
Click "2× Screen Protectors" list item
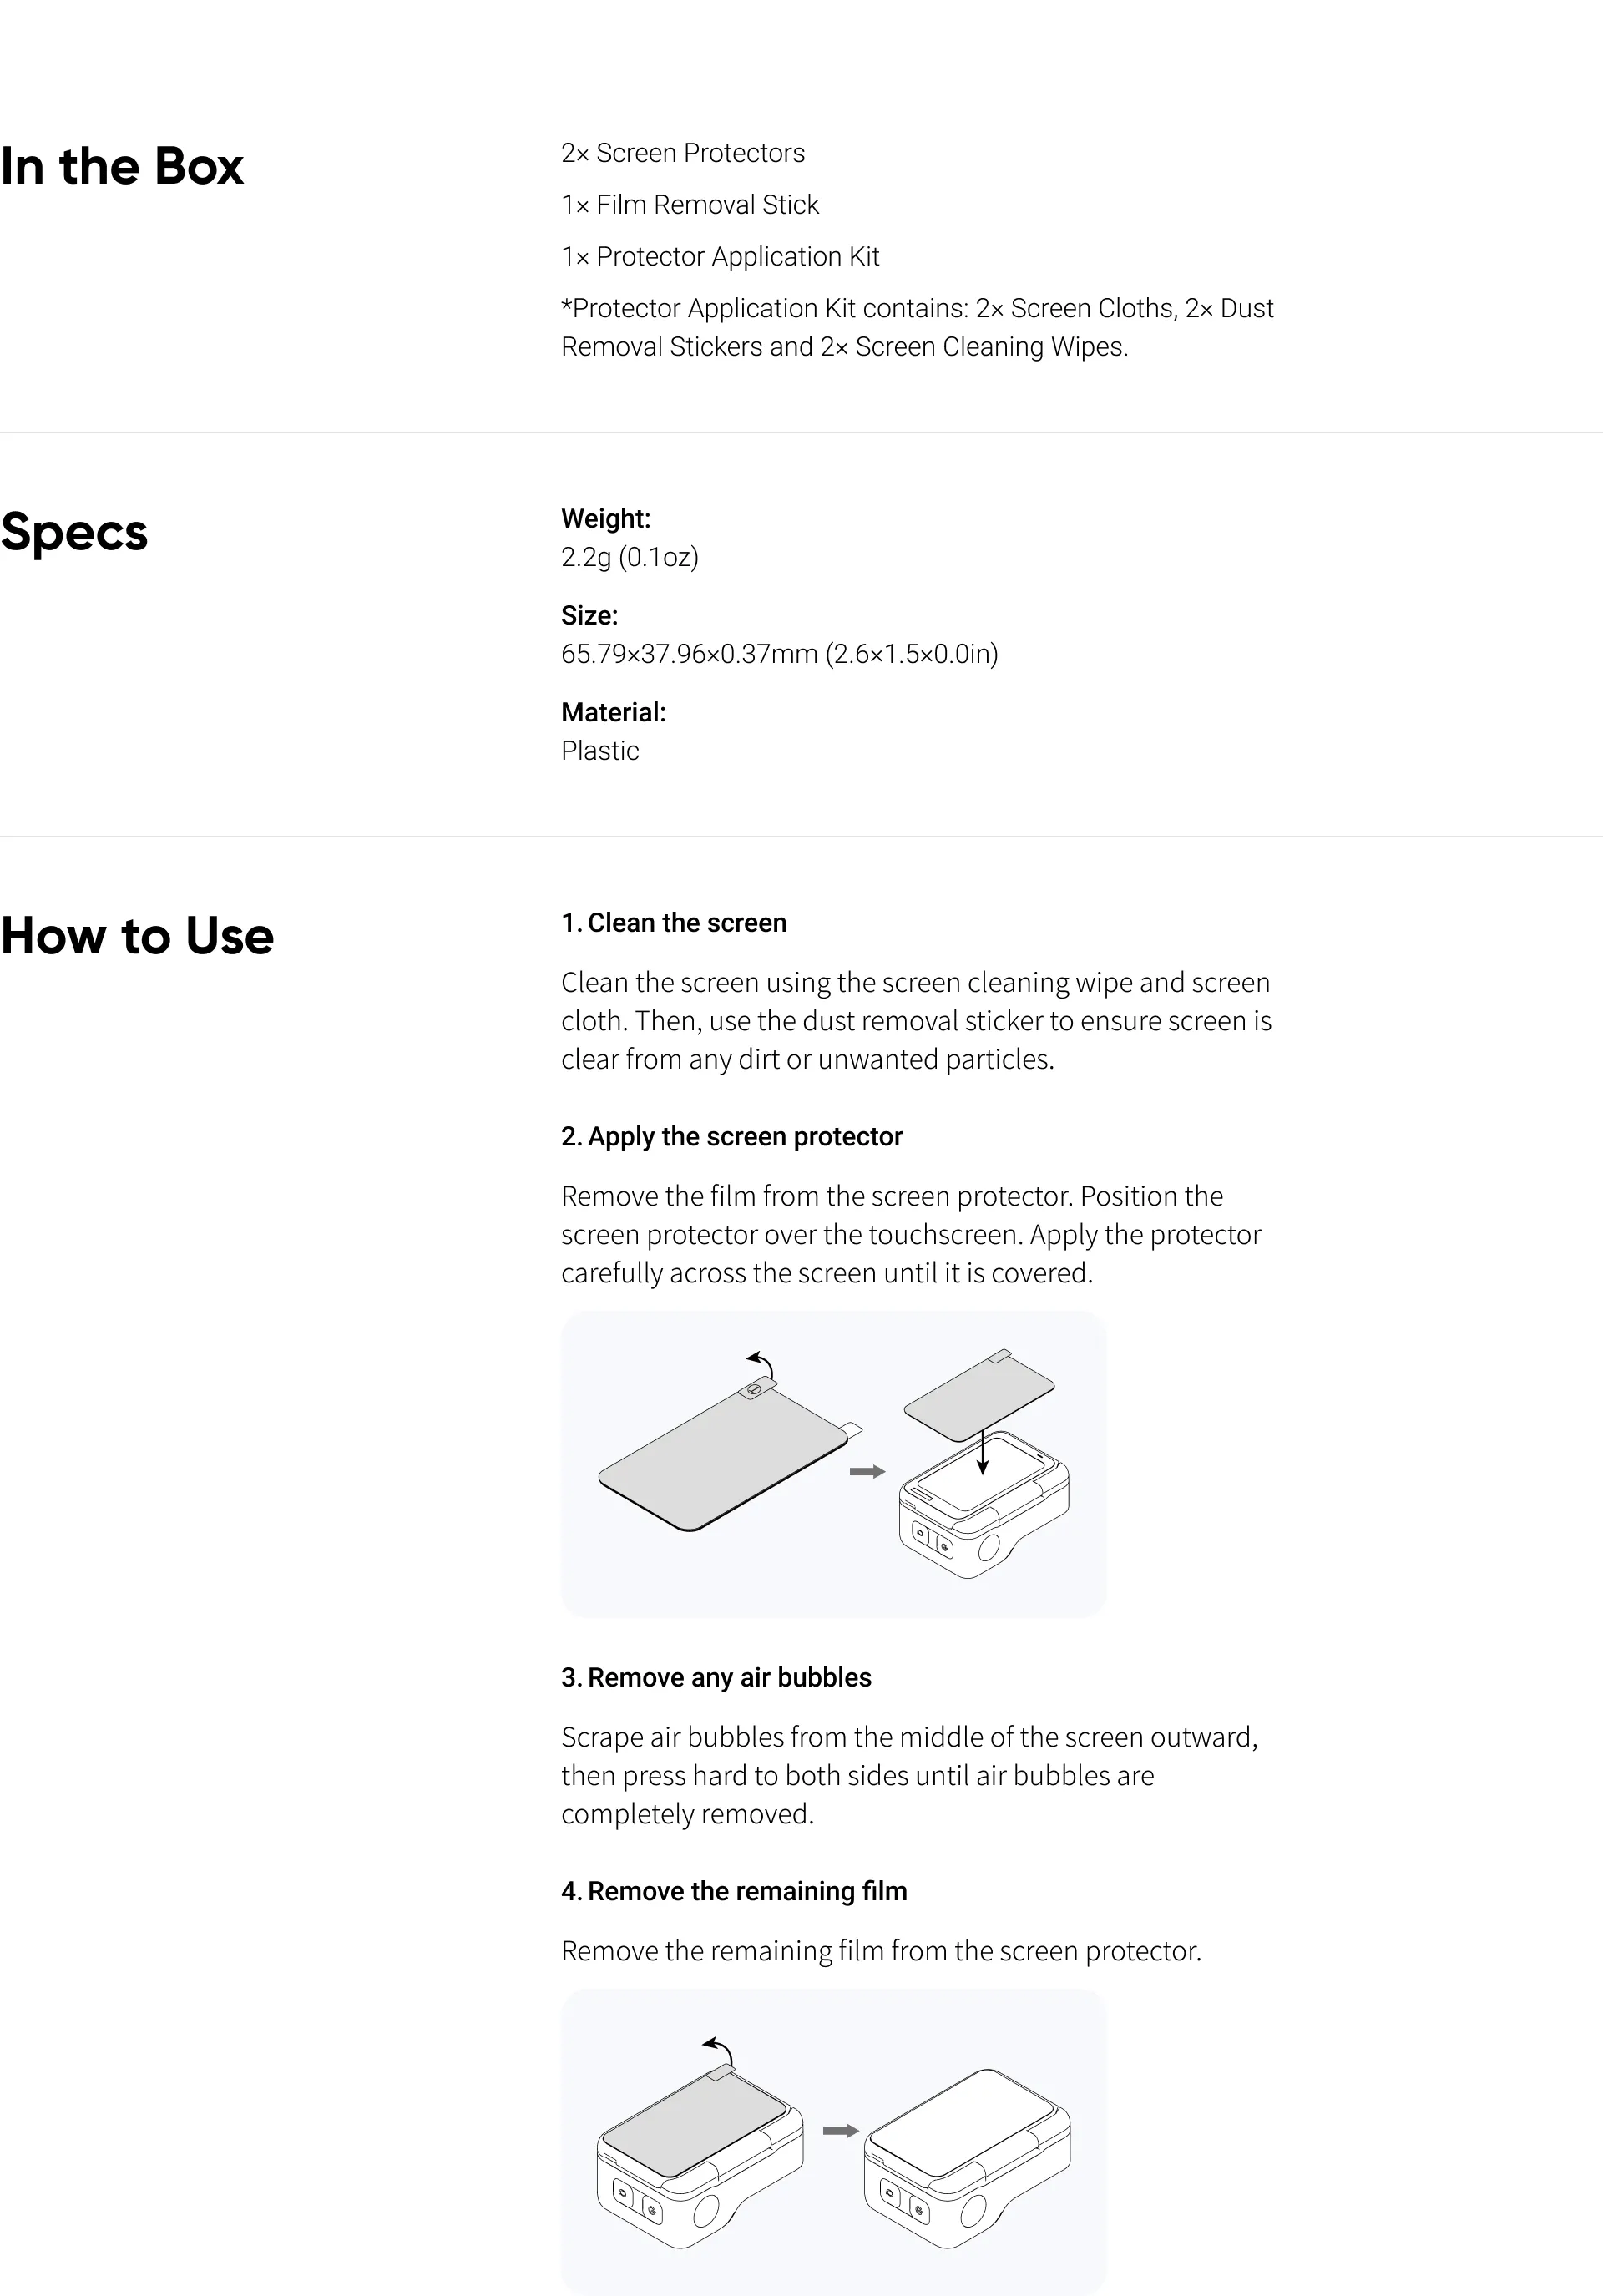683,153
